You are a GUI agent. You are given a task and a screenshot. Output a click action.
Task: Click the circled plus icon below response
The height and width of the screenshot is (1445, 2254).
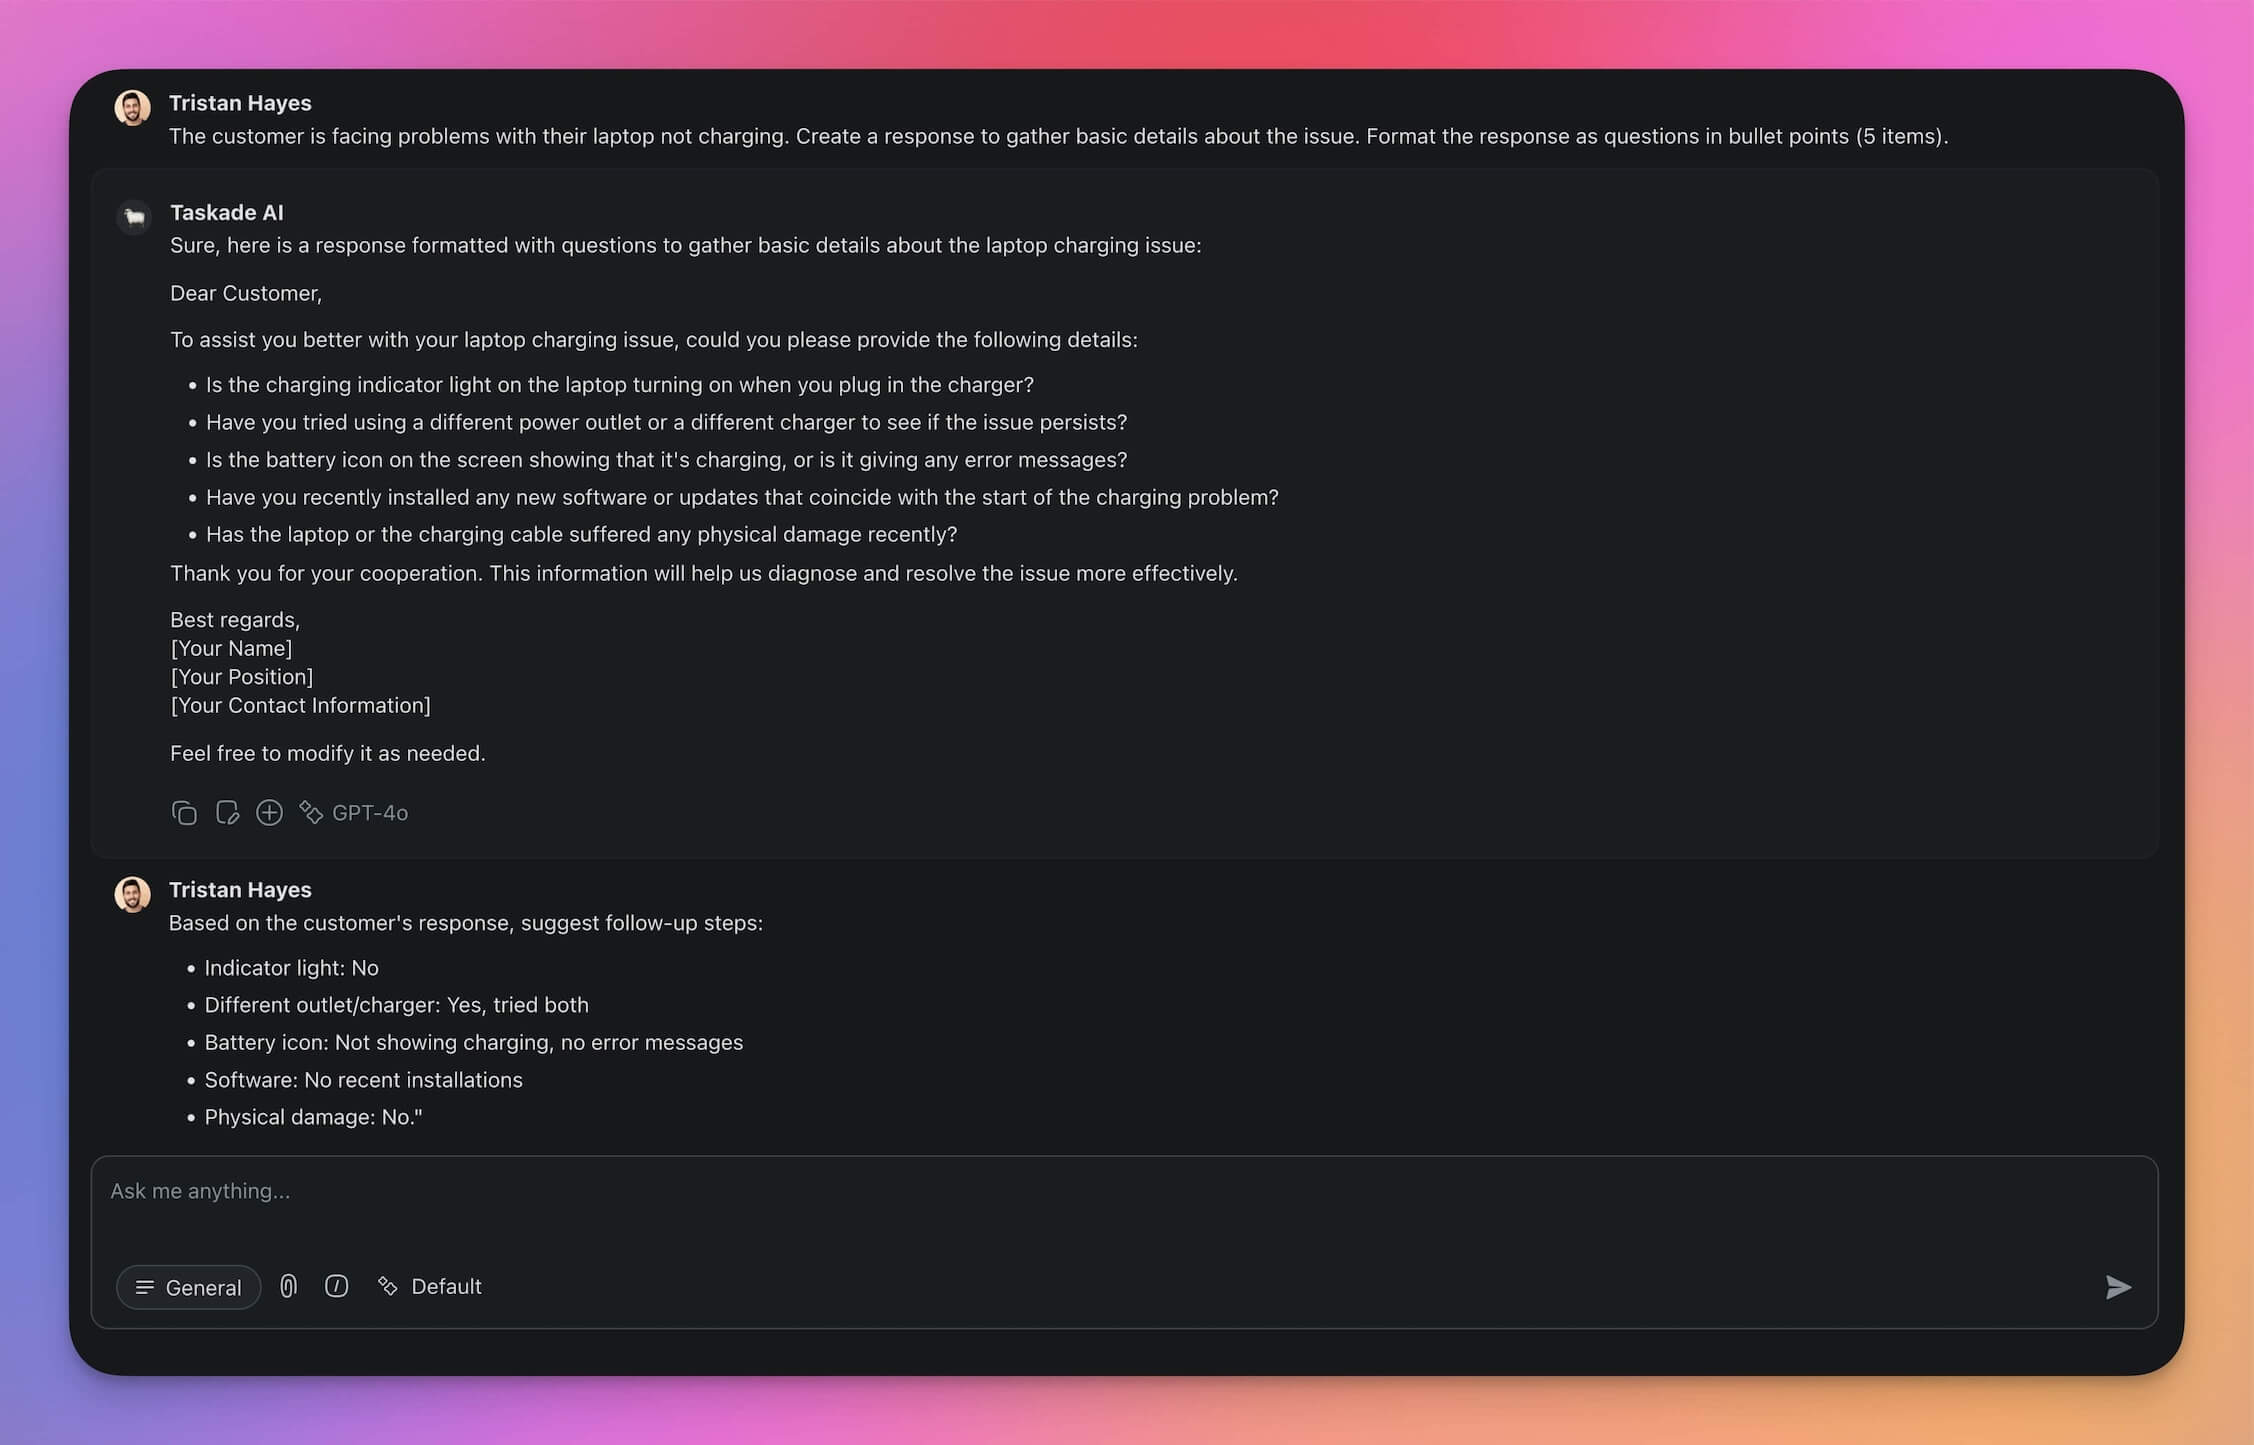[x=269, y=813]
